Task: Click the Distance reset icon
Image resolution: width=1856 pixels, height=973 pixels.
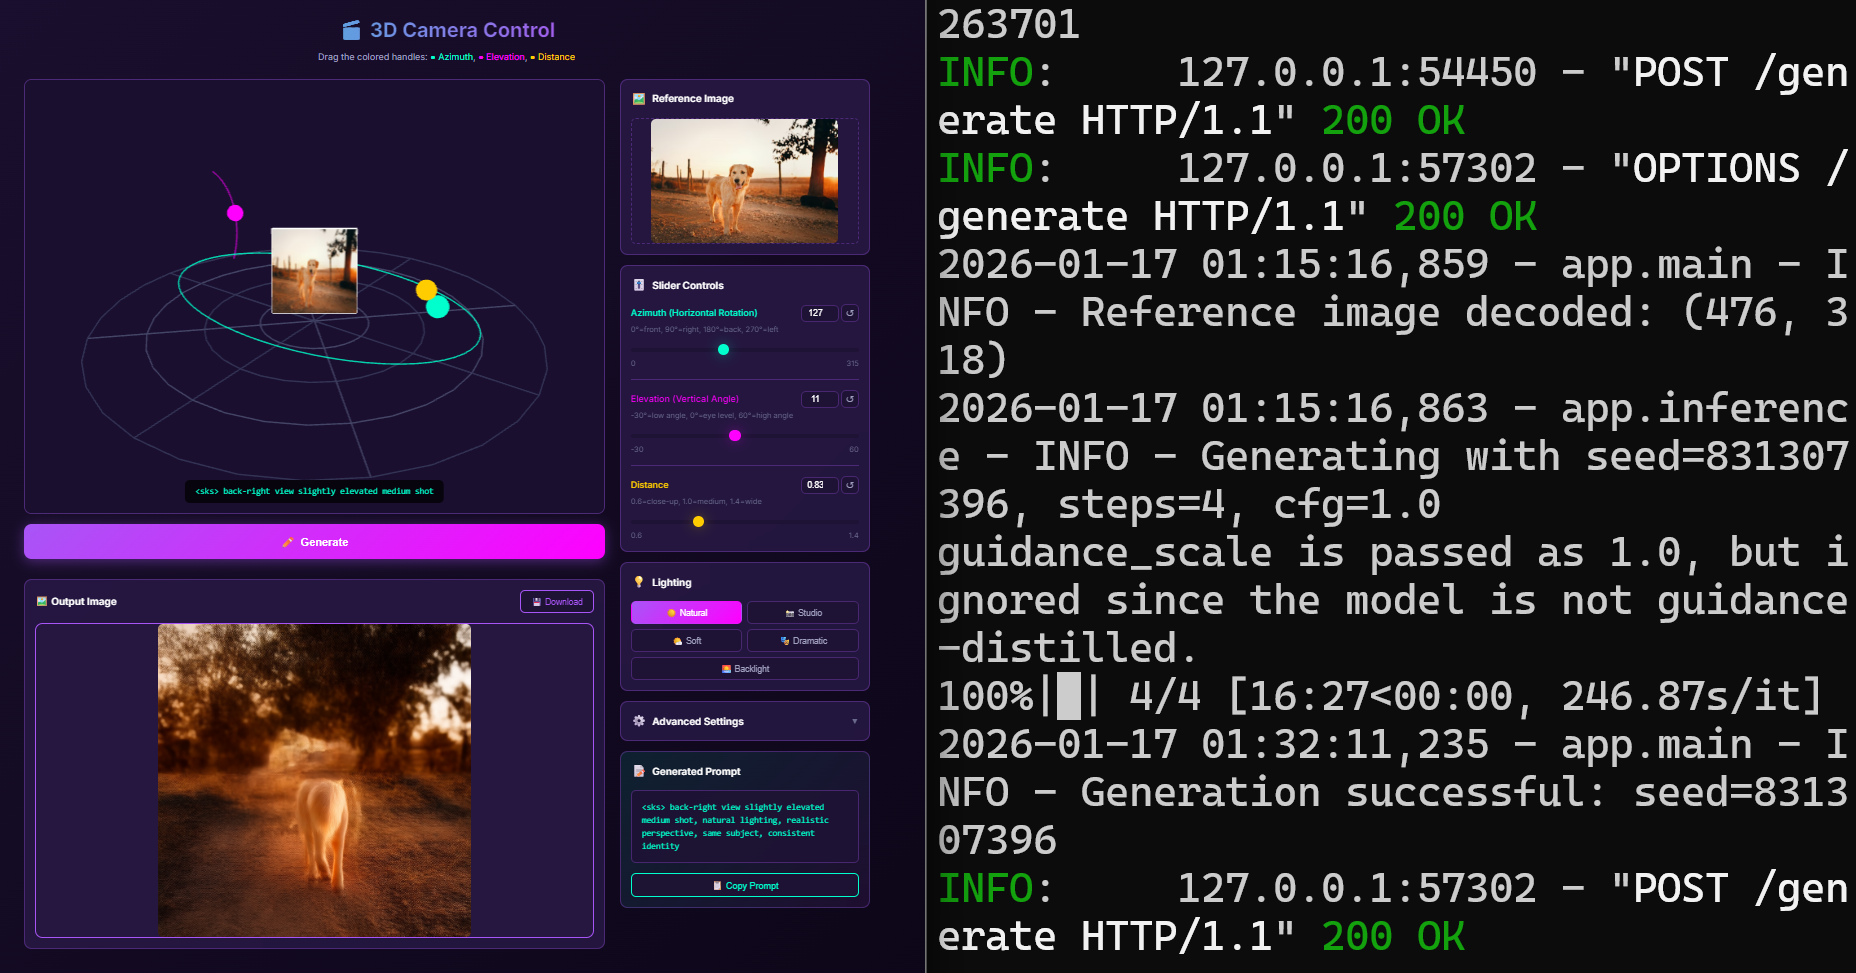Action: pyautogui.click(x=849, y=486)
